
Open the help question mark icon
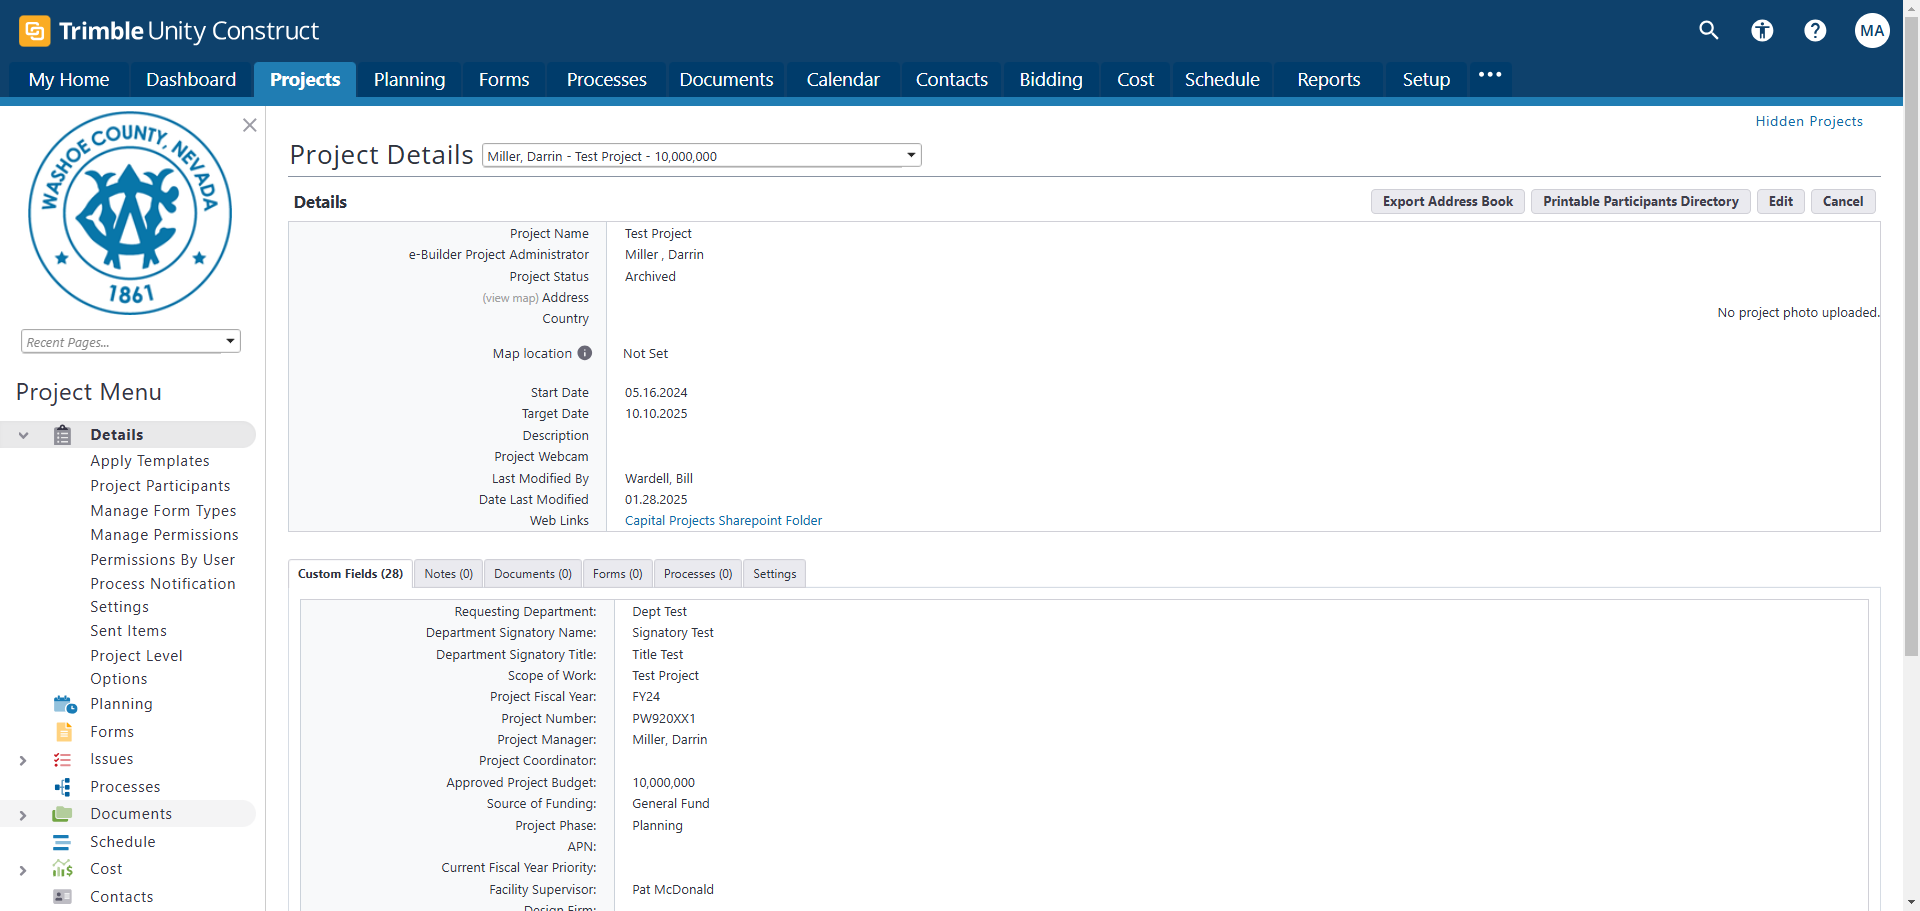coord(1815,31)
